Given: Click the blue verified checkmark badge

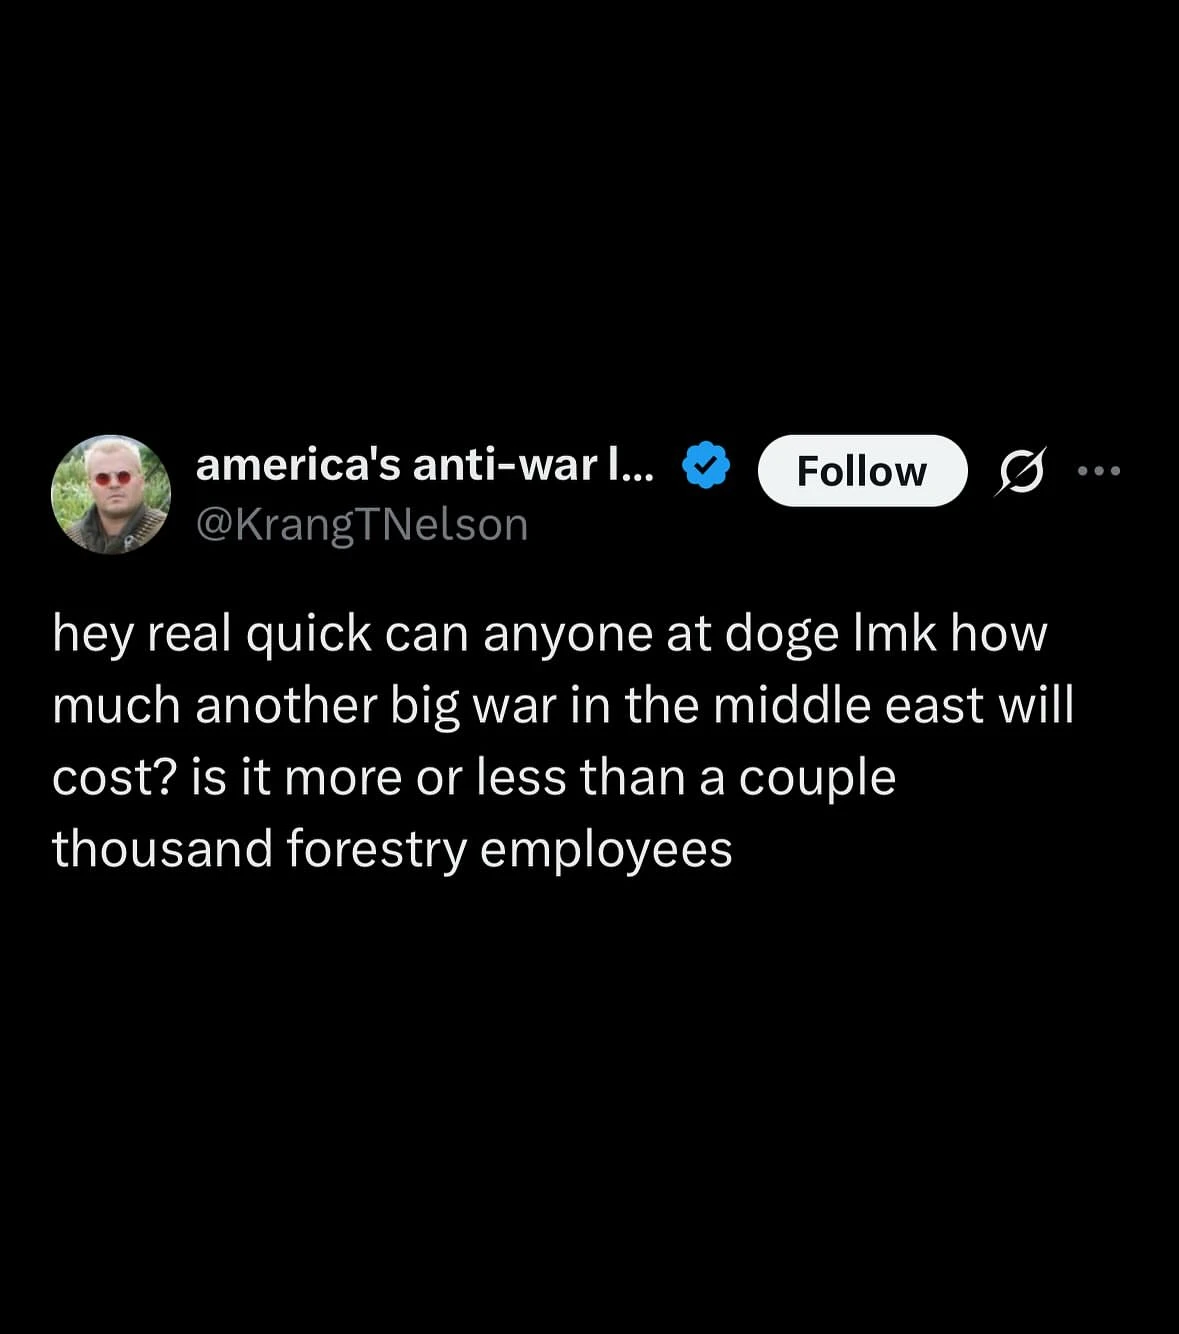Looking at the screenshot, I should [706, 465].
